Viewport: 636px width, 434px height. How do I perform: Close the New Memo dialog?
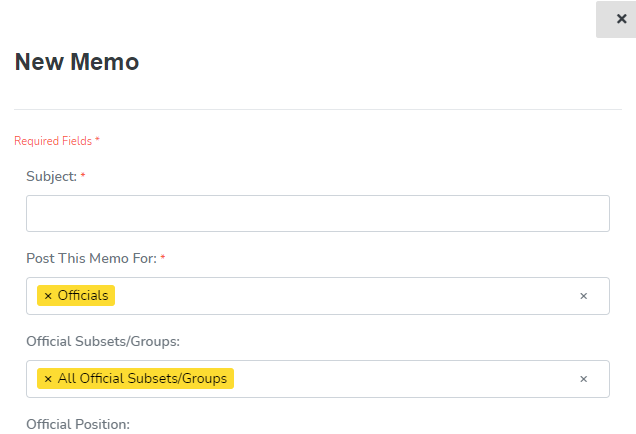pyautogui.click(x=621, y=19)
